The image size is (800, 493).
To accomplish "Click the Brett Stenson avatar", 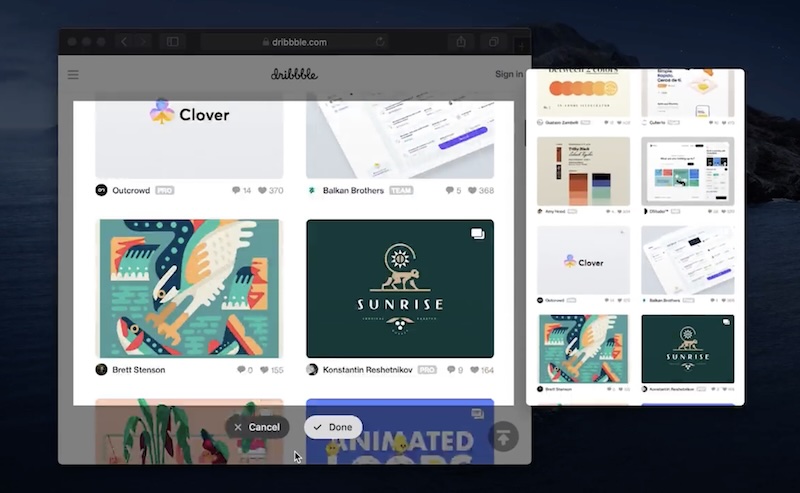I will point(102,369).
